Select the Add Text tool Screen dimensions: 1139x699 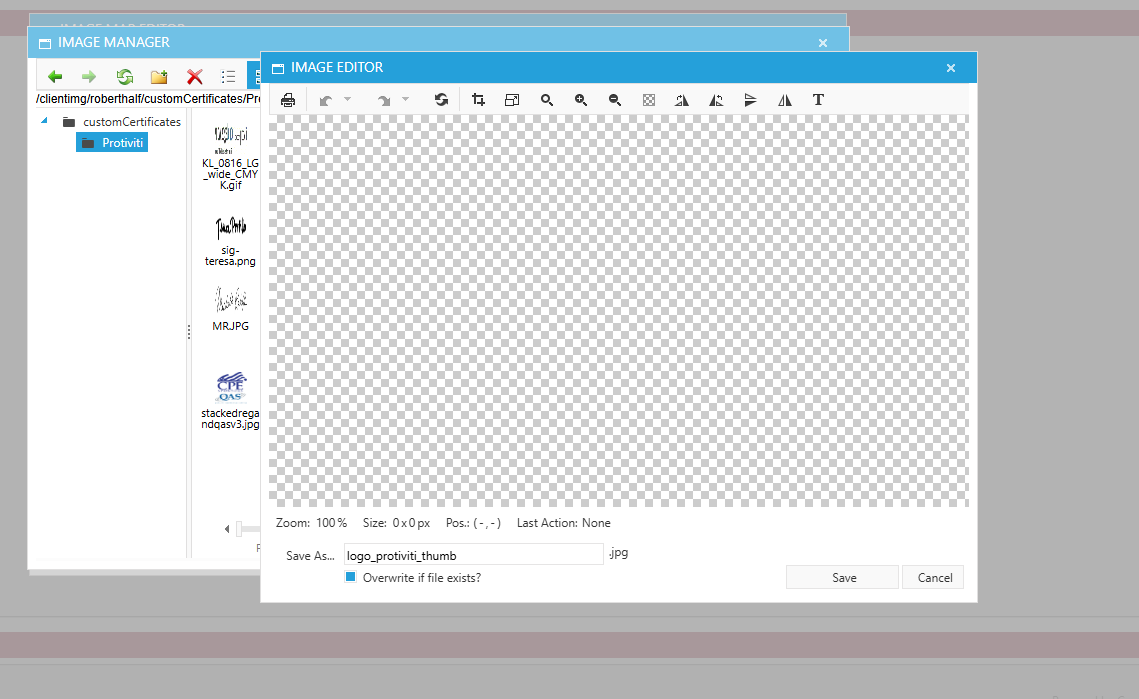pyautogui.click(x=818, y=100)
